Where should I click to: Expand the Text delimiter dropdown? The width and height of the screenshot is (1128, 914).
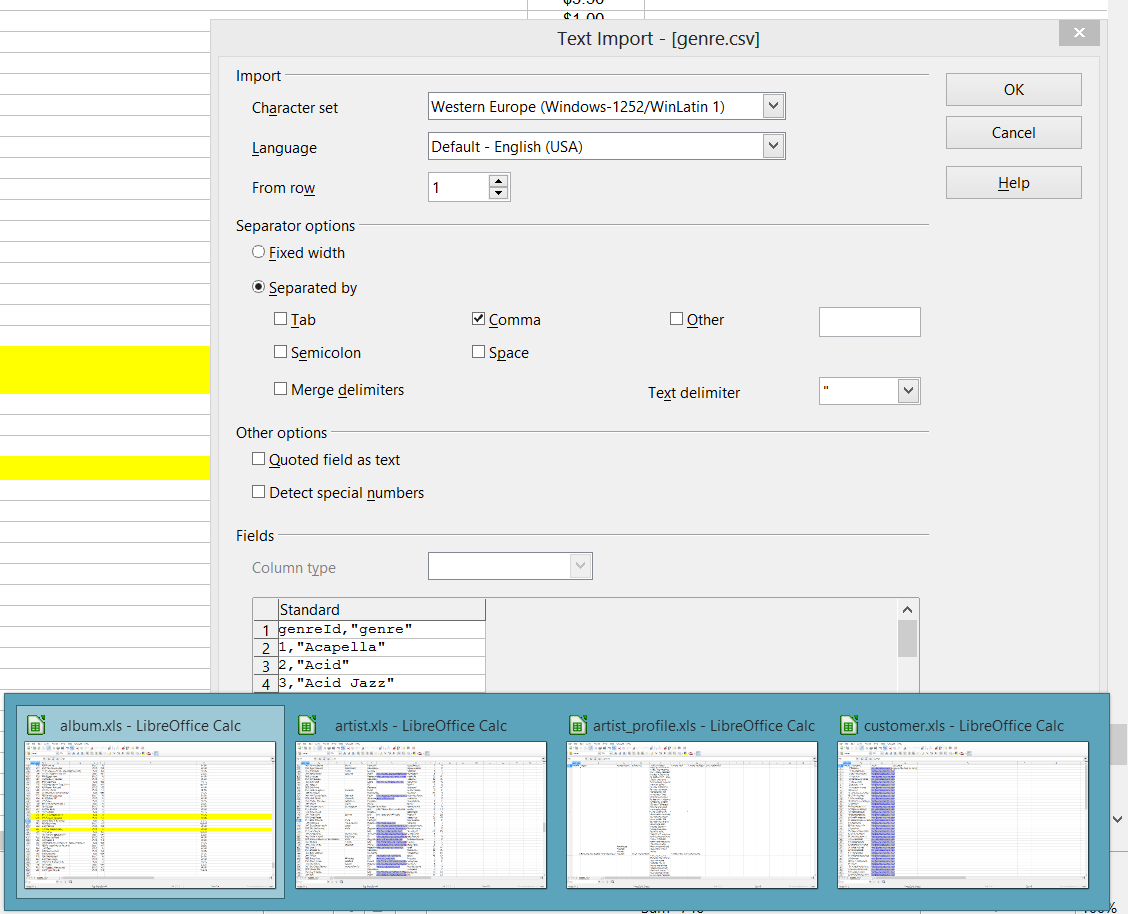pyautogui.click(x=908, y=391)
